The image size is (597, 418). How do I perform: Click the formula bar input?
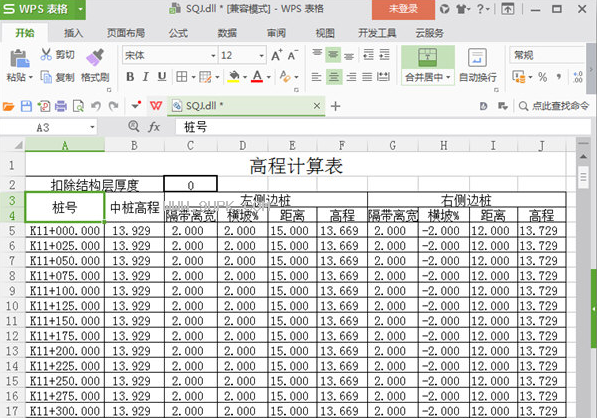click(x=383, y=127)
